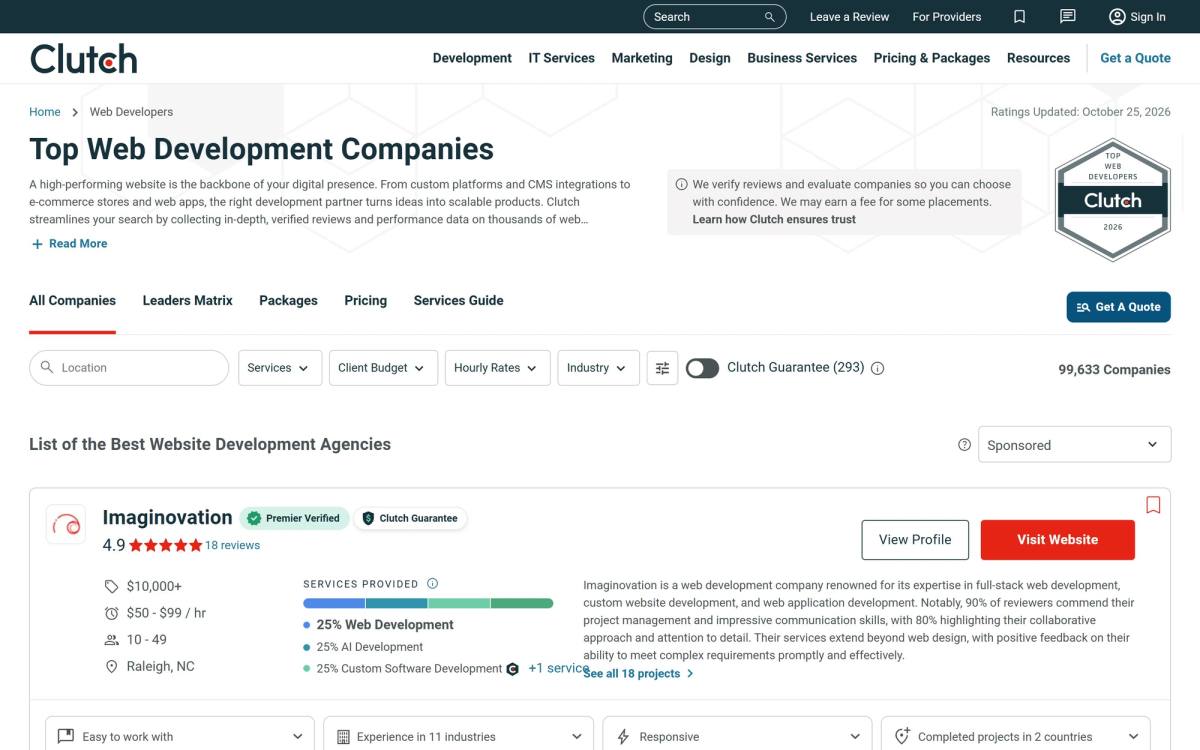Switch to the Pricing tab

pyautogui.click(x=365, y=300)
